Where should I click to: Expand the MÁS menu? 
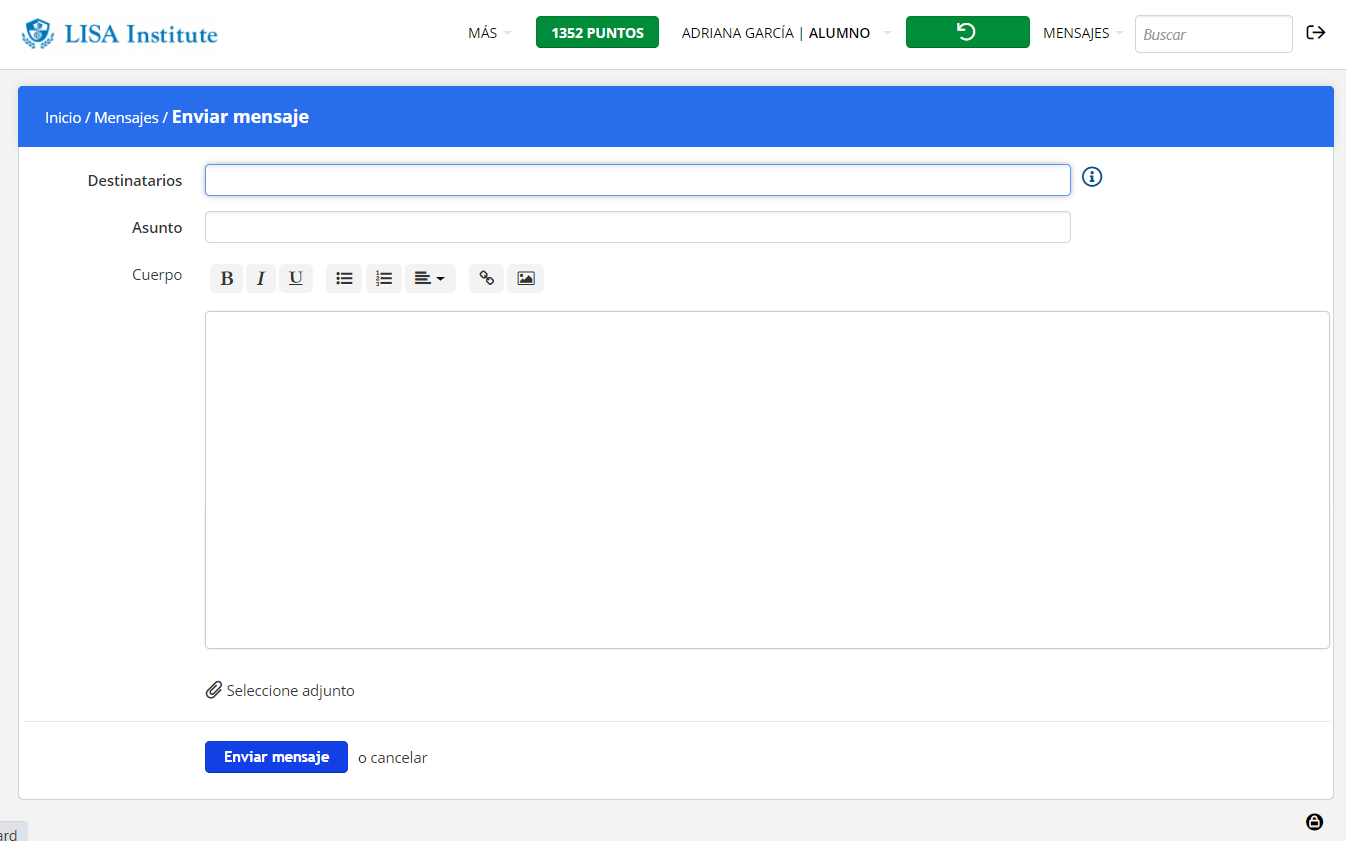488,33
